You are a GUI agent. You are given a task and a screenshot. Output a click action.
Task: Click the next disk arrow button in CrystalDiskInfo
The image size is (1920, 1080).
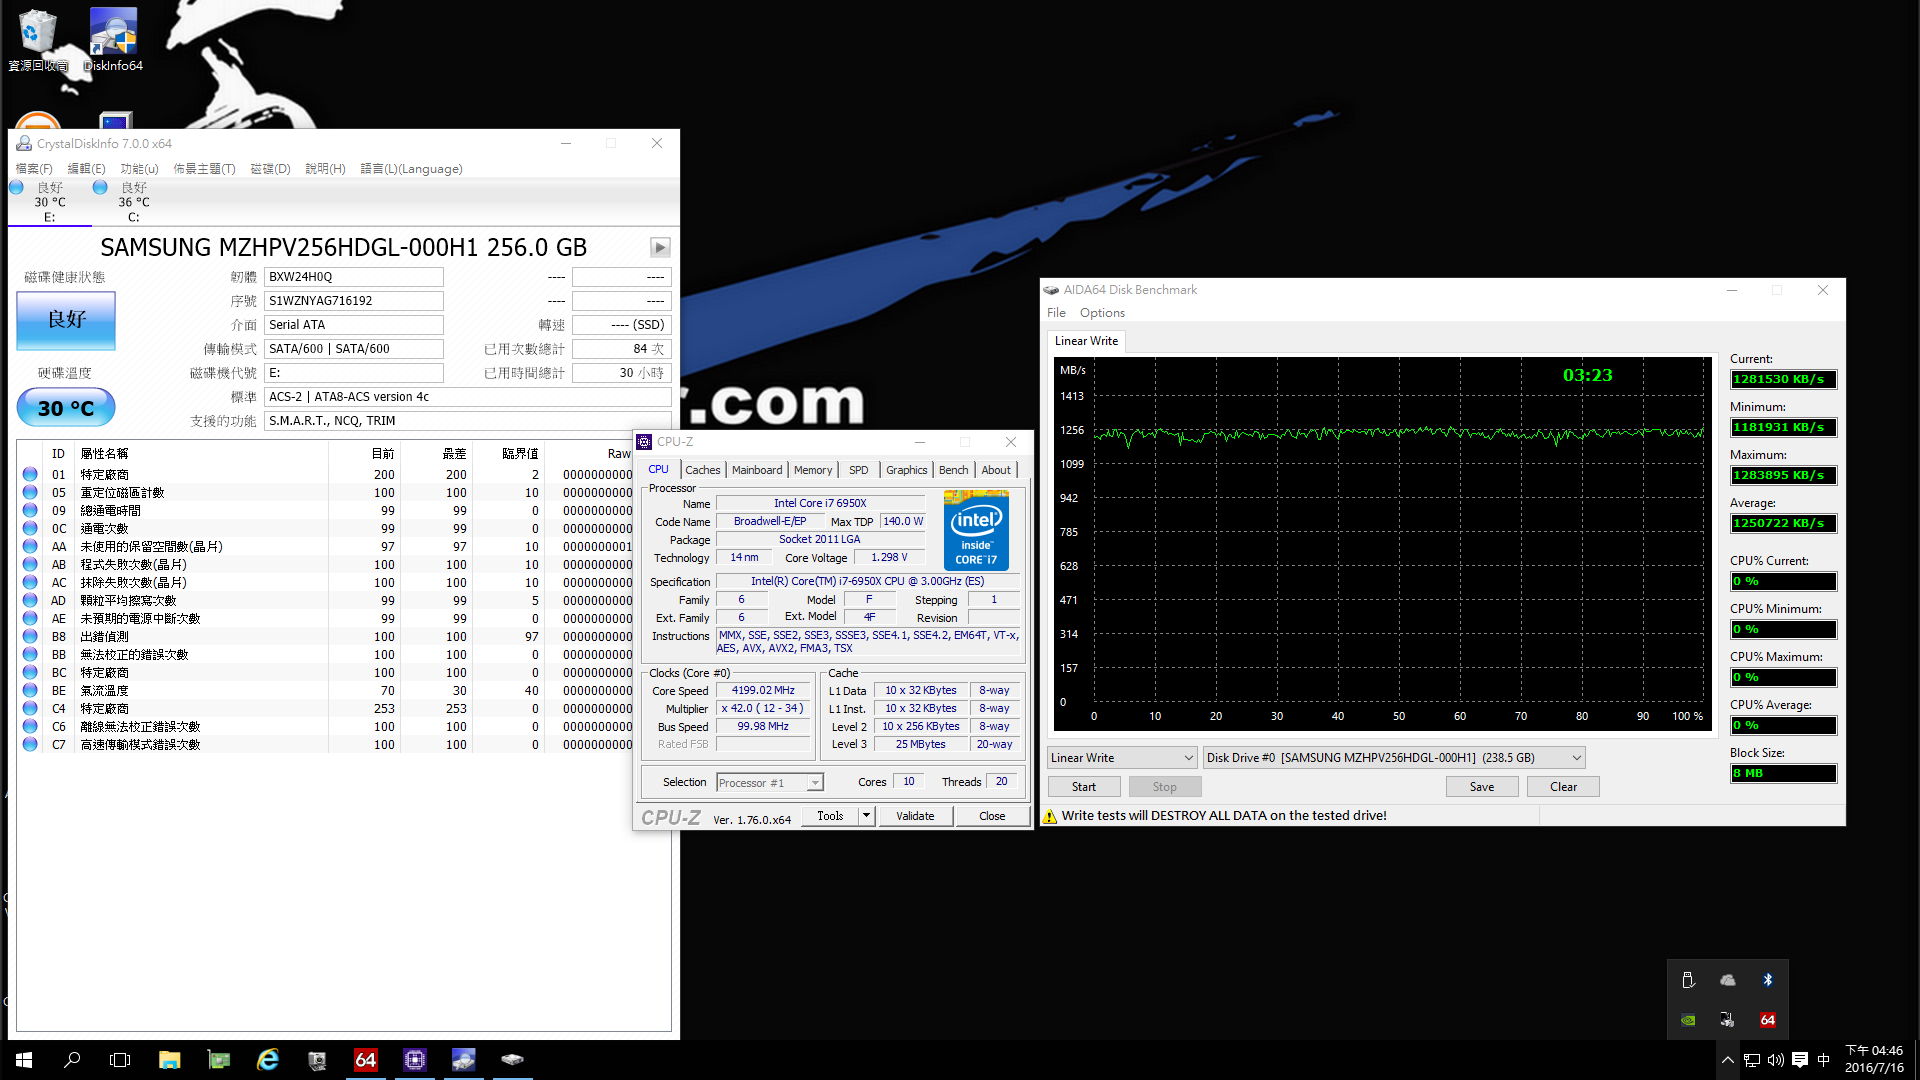click(x=660, y=247)
